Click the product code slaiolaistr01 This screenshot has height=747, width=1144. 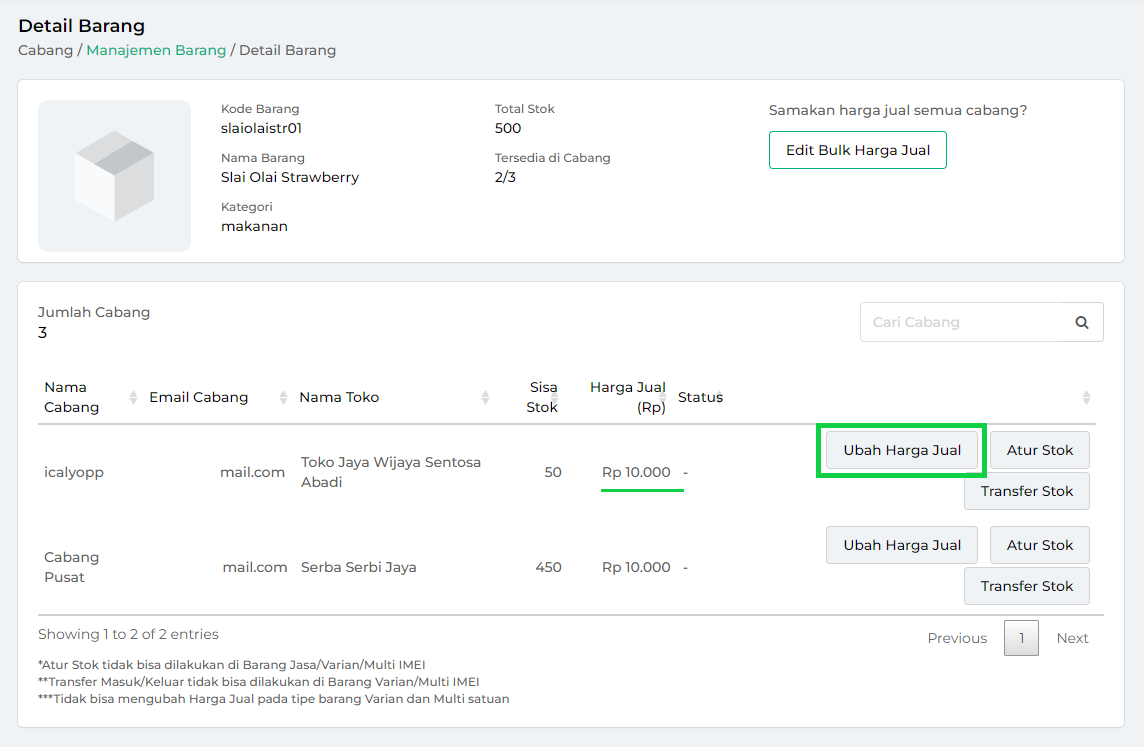[x=261, y=128]
